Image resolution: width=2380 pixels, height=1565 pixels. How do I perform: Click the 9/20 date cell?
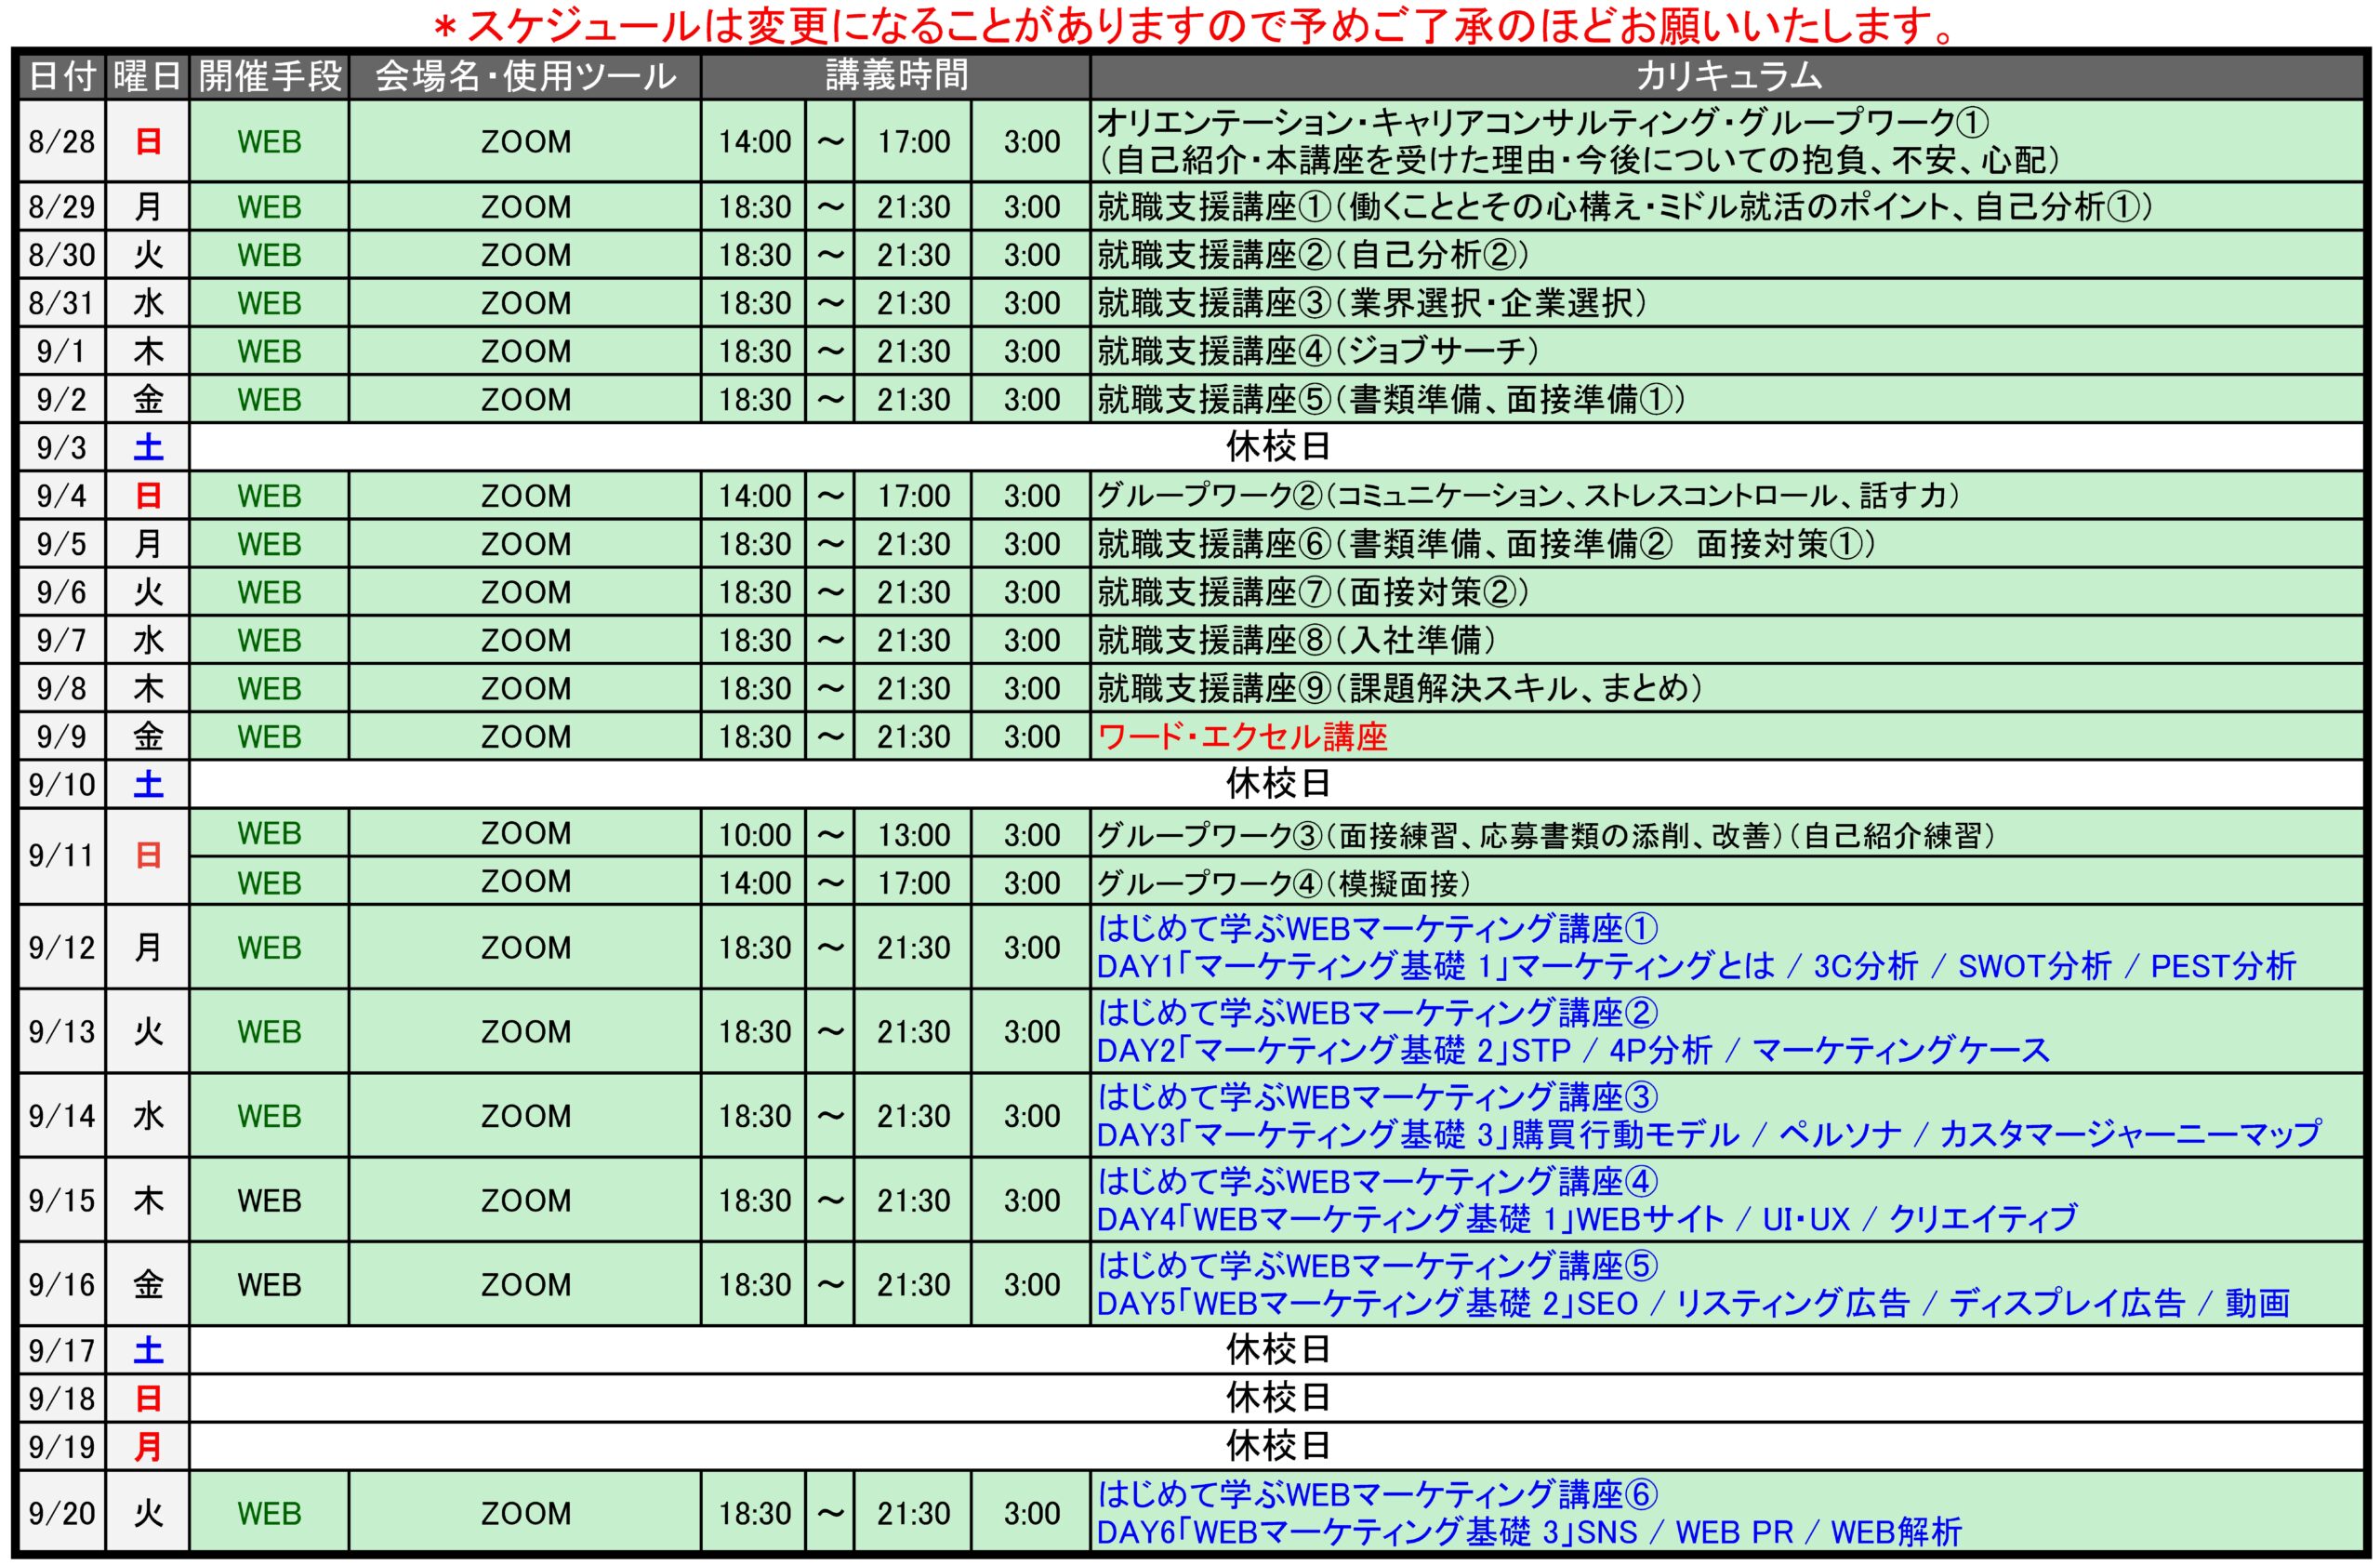point(62,1513)
